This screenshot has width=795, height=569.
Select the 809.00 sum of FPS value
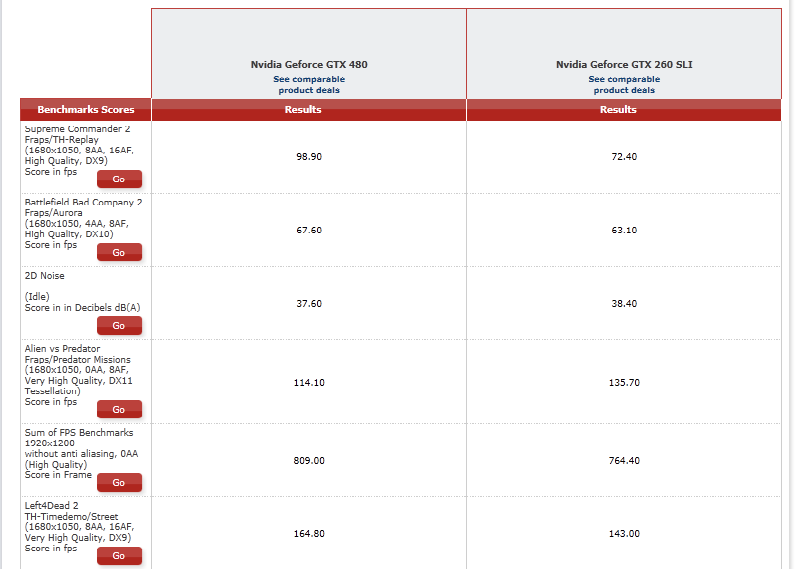(309, 460)
